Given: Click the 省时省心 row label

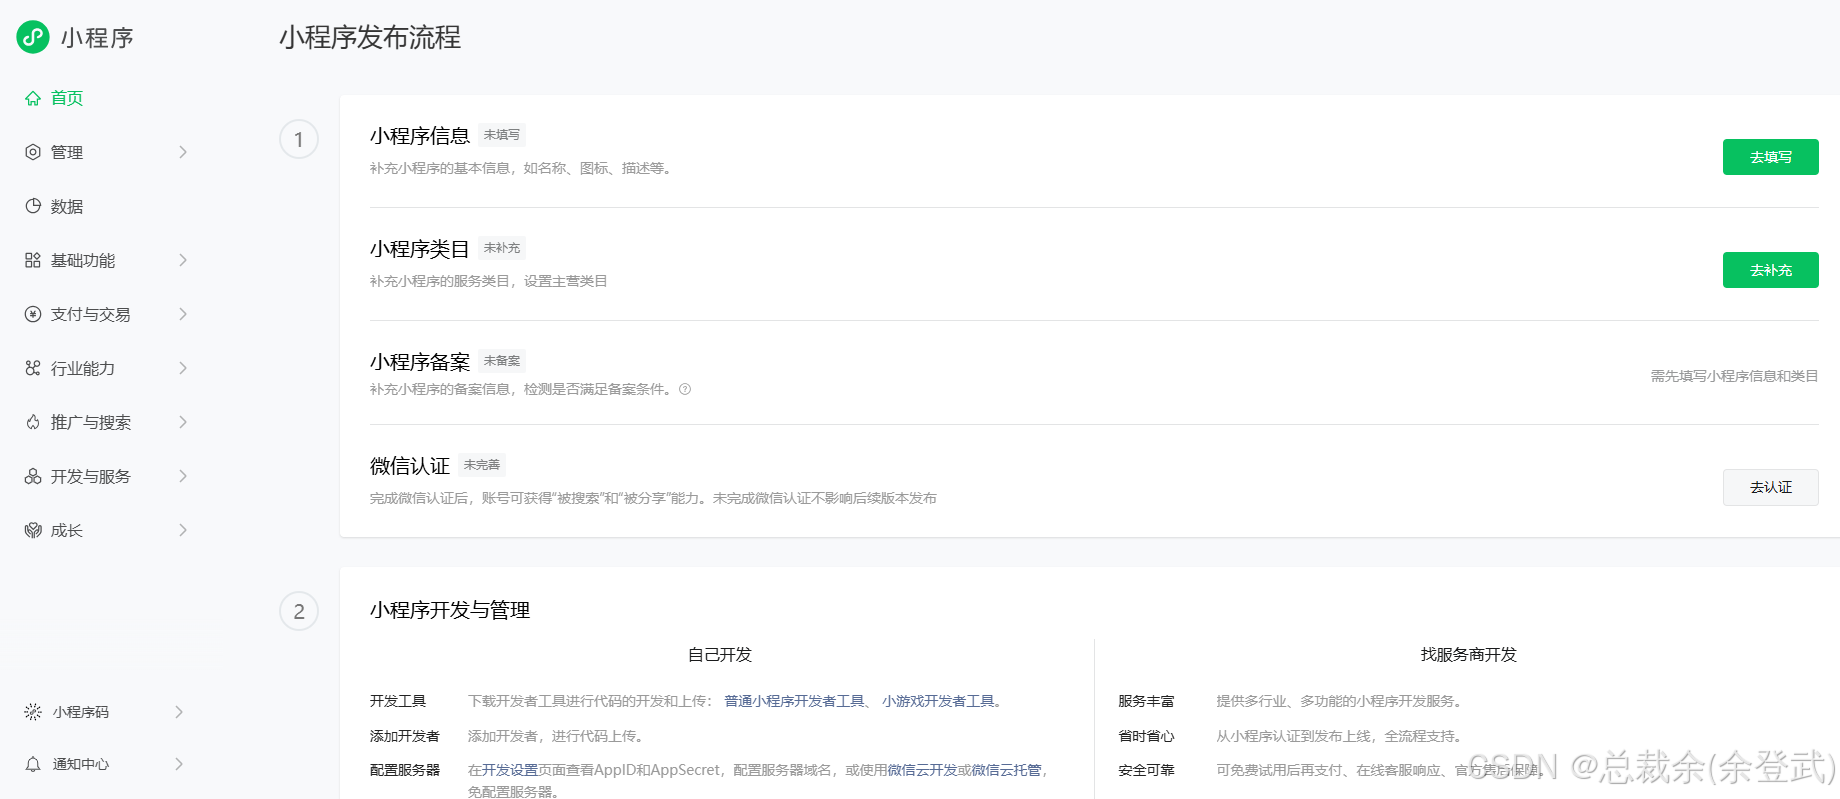Looking at the screenshot, I should [x=1146, y=736].
